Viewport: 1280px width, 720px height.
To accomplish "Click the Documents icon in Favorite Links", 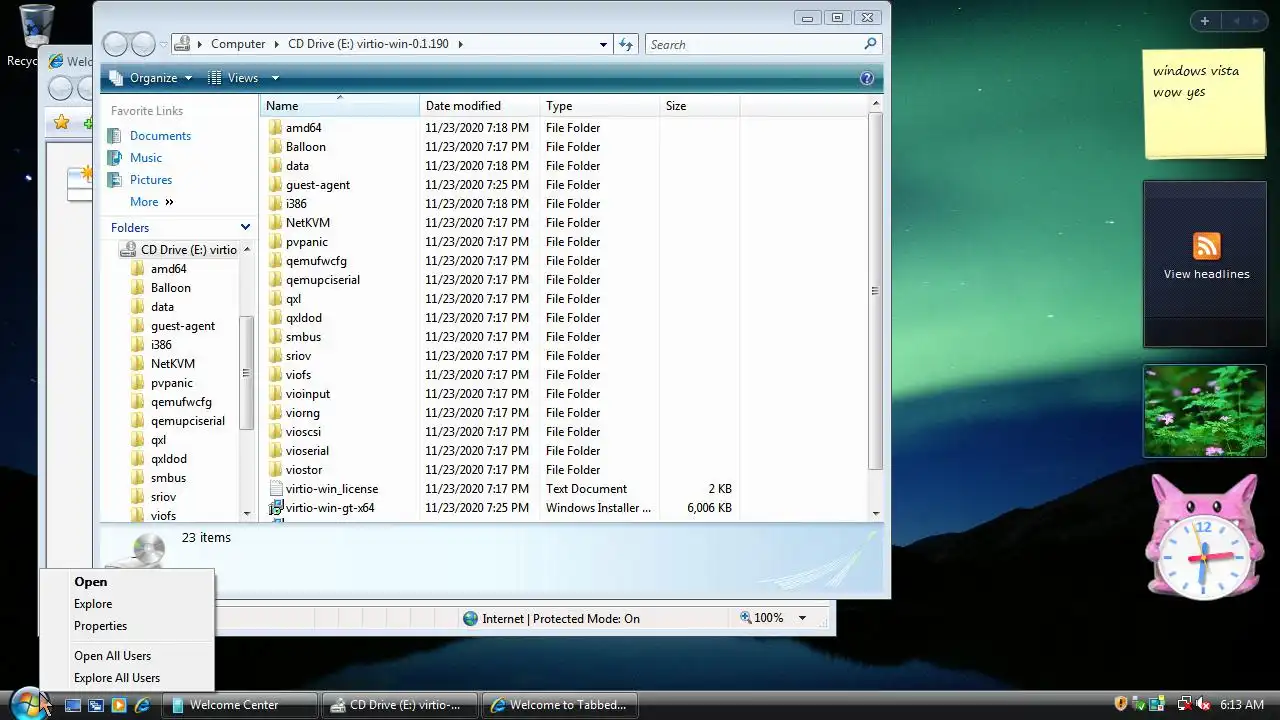I will point(116,136).
